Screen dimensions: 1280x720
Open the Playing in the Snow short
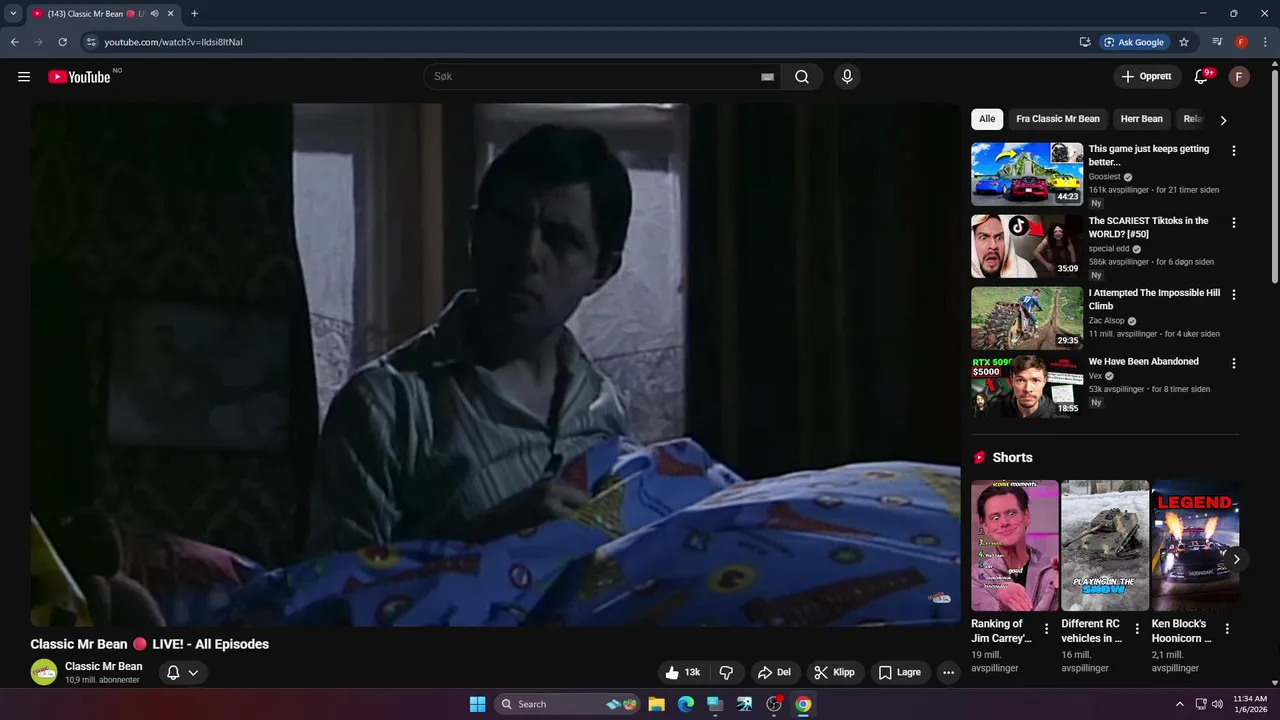tap(1105, 546)
